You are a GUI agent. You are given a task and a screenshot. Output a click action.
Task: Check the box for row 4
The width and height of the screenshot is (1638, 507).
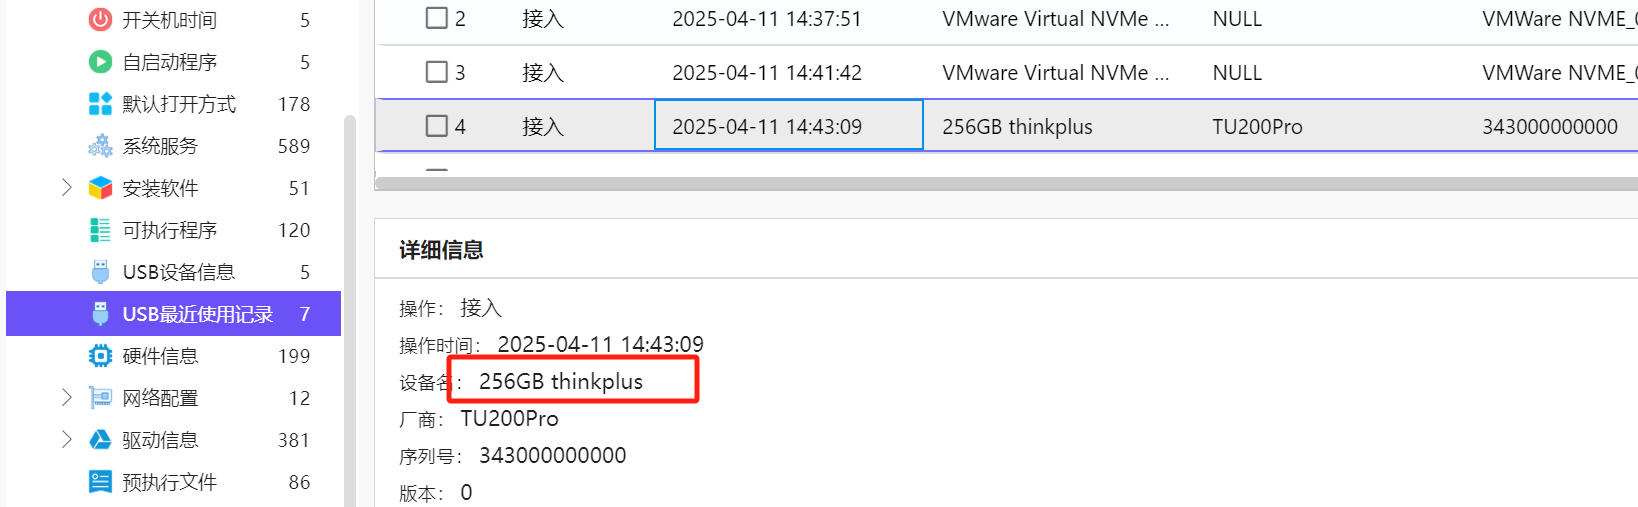436,126
